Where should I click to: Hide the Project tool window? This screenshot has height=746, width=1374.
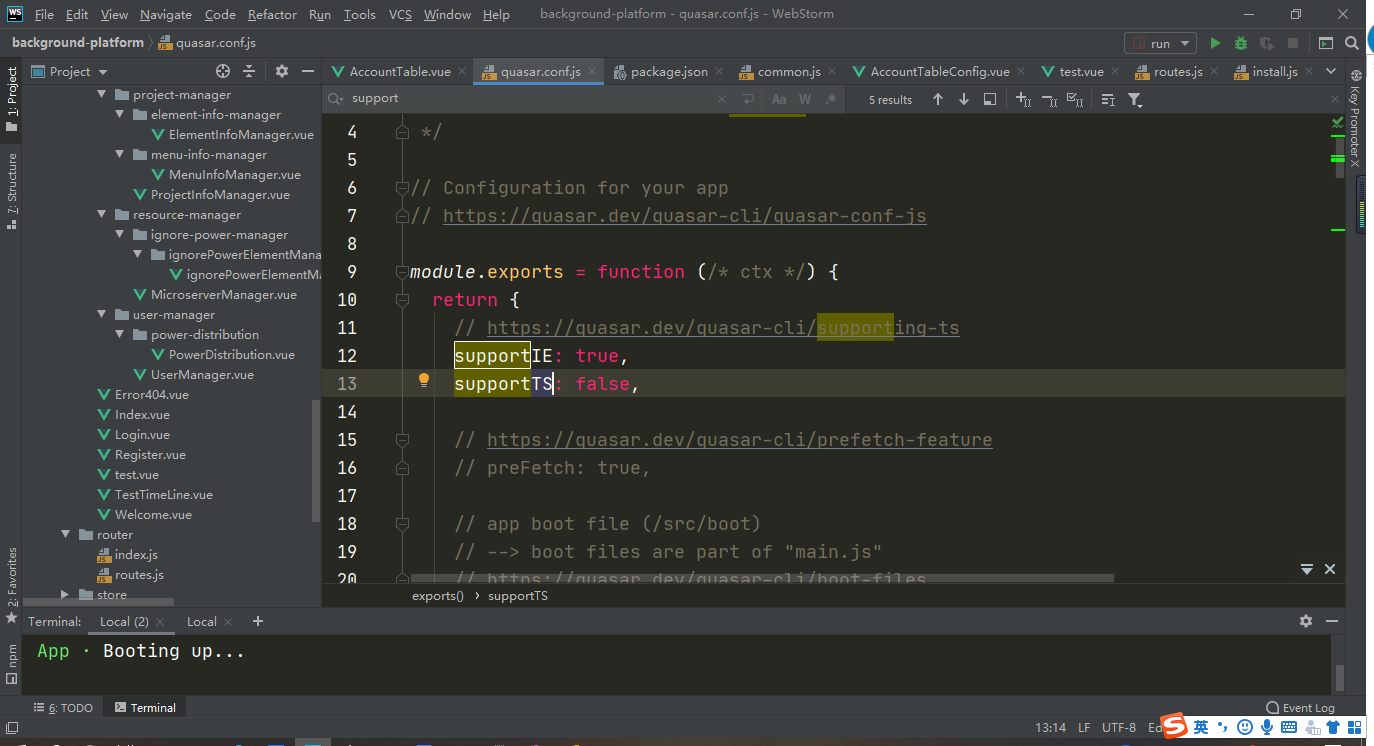(308, 71)
